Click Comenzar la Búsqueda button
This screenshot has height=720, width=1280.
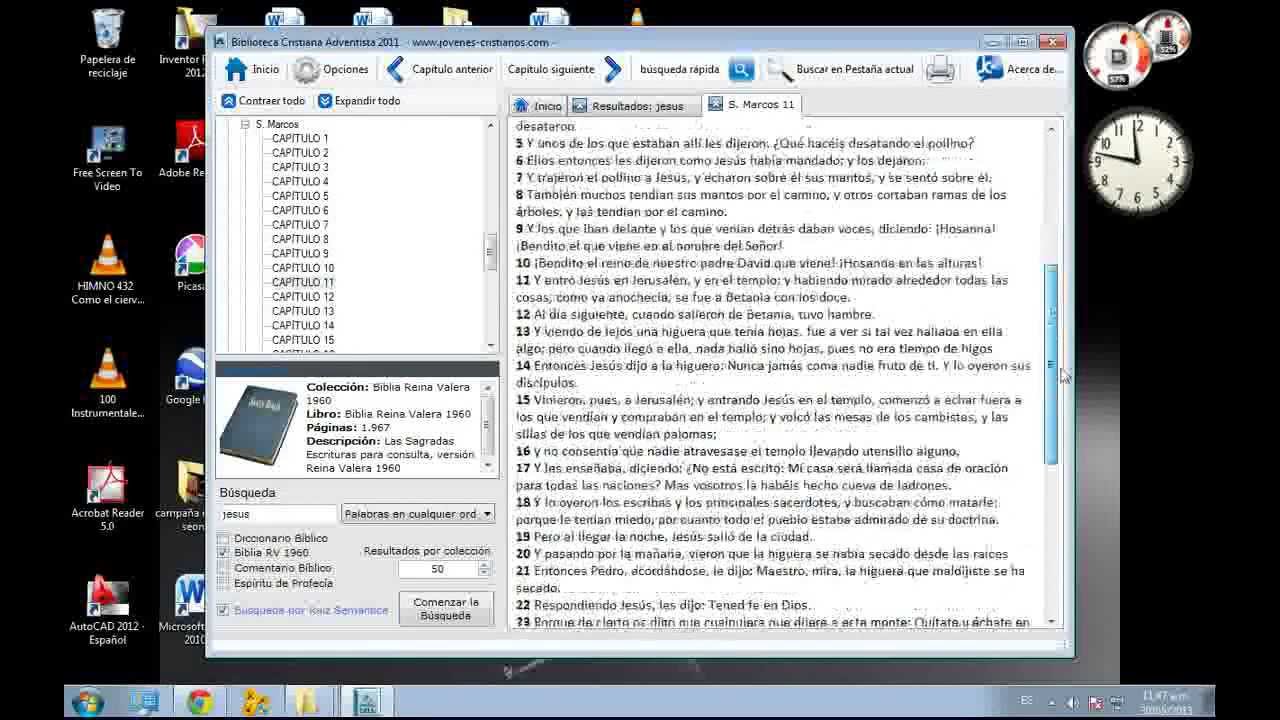coord(446,609)
